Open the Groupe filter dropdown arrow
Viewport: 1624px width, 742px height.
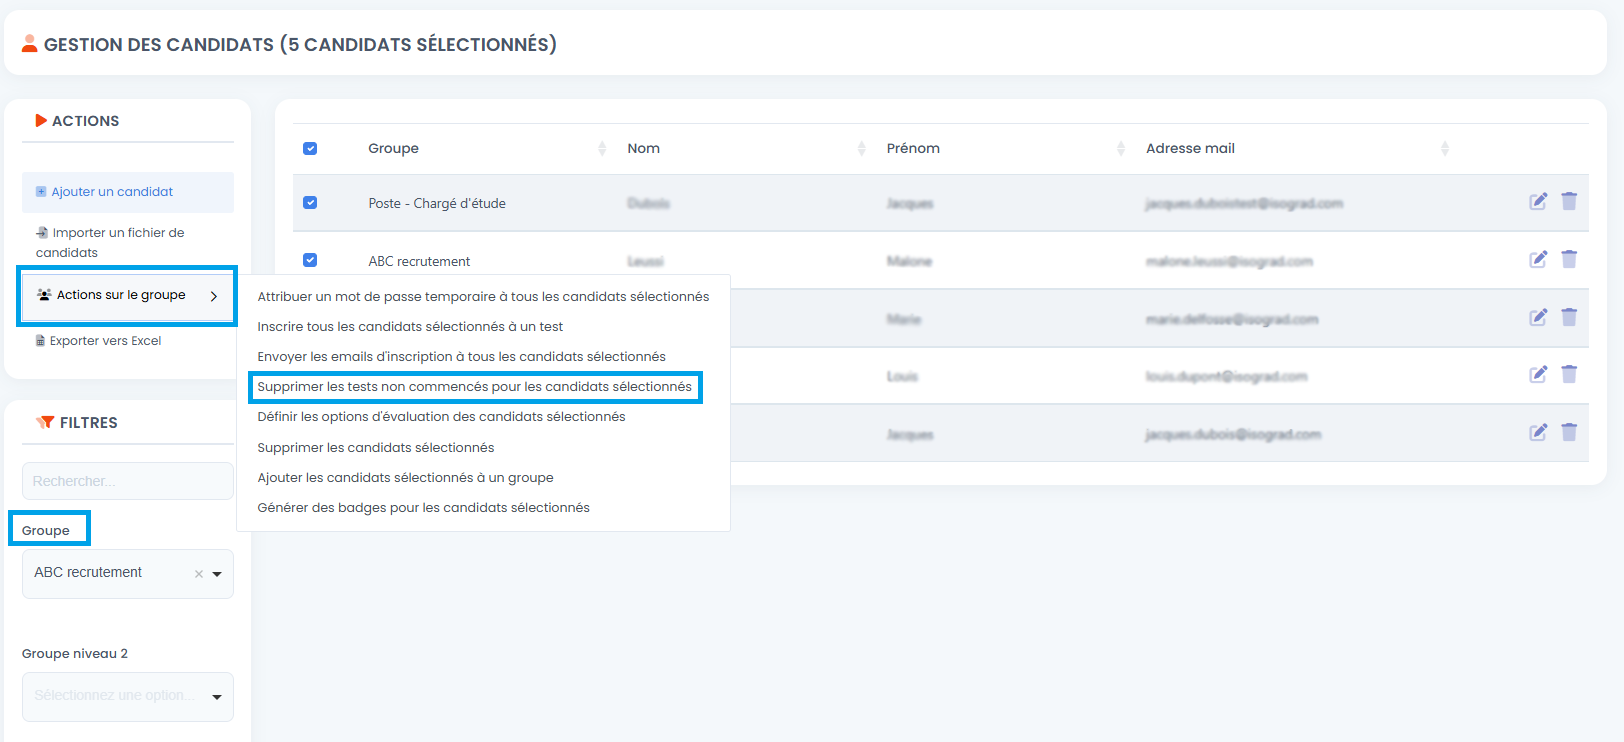pos(217,574)
